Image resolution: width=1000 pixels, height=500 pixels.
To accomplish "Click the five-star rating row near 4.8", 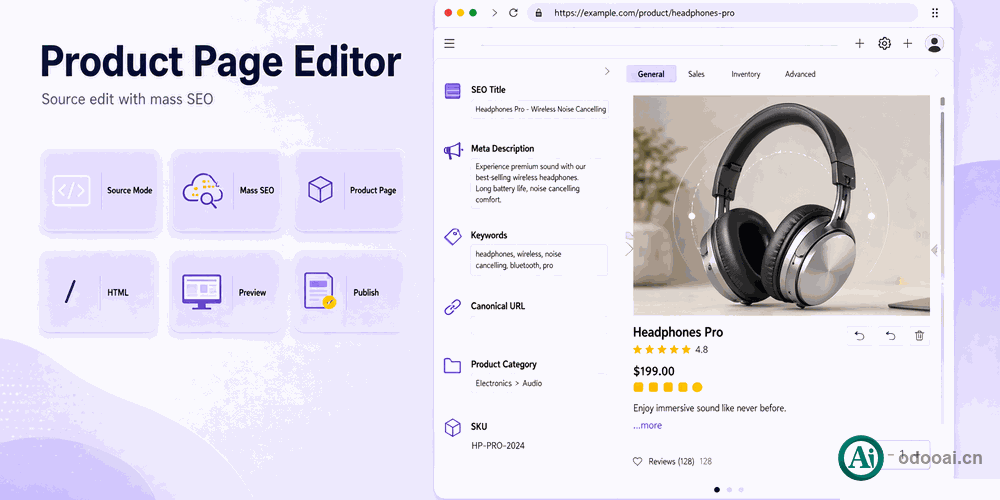I will [x=661, y=349].
